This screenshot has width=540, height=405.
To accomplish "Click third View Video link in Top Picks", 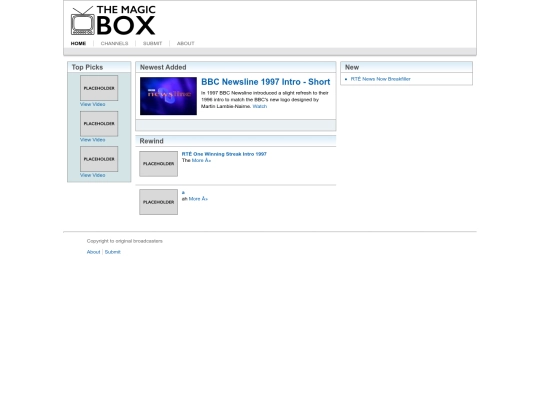I will point(93,175).
